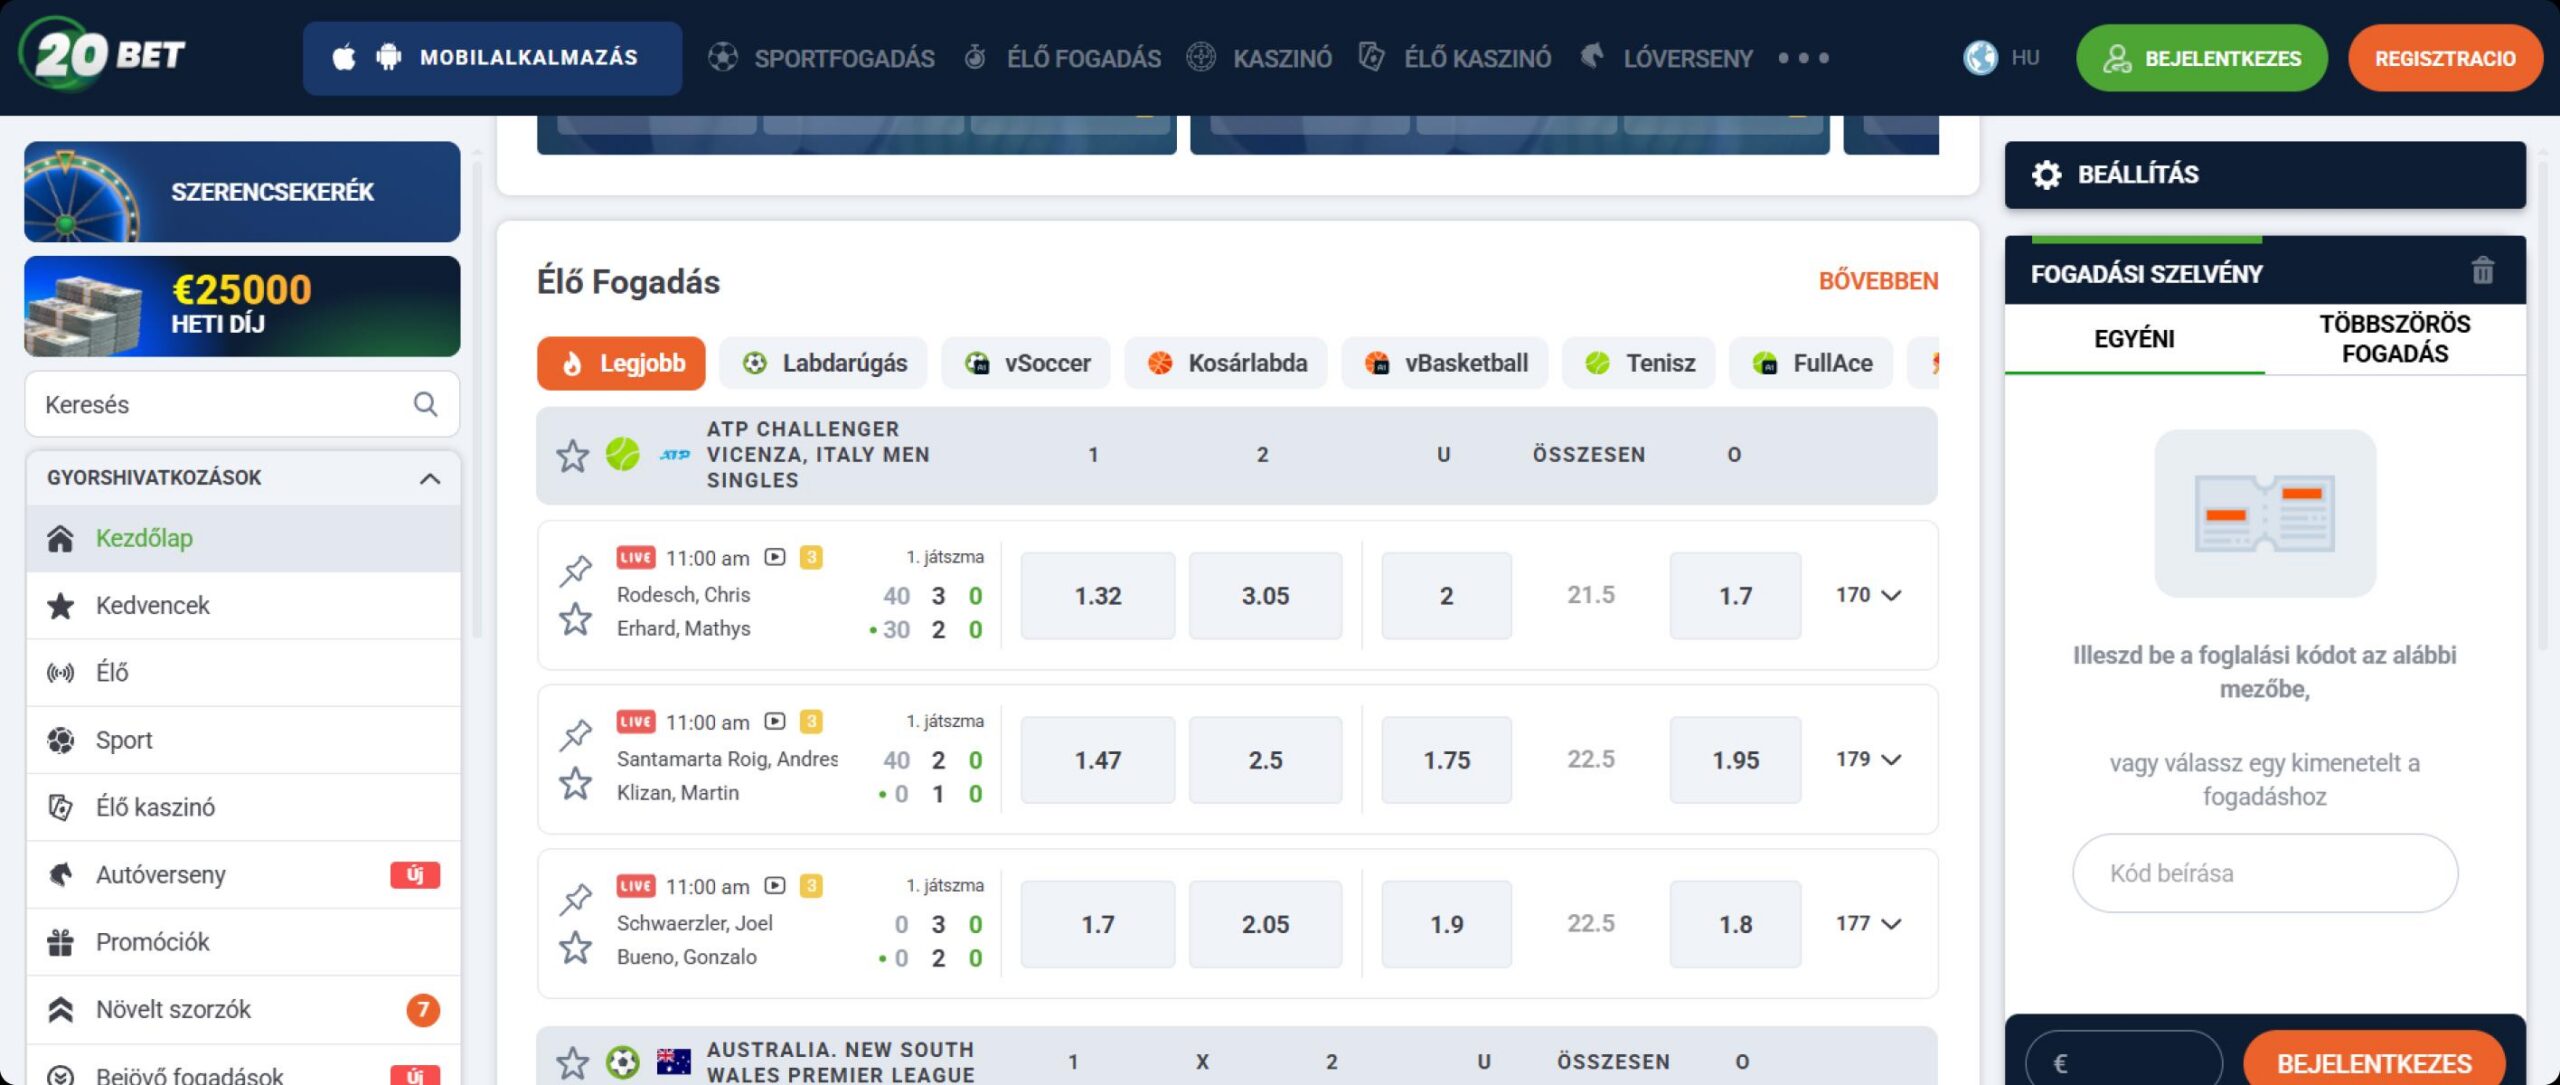Favorite the Schwaerzler vs Bueno match star
This screenshot has height=1085, width=2560.
pyautogui.click(x=575, y=947)
